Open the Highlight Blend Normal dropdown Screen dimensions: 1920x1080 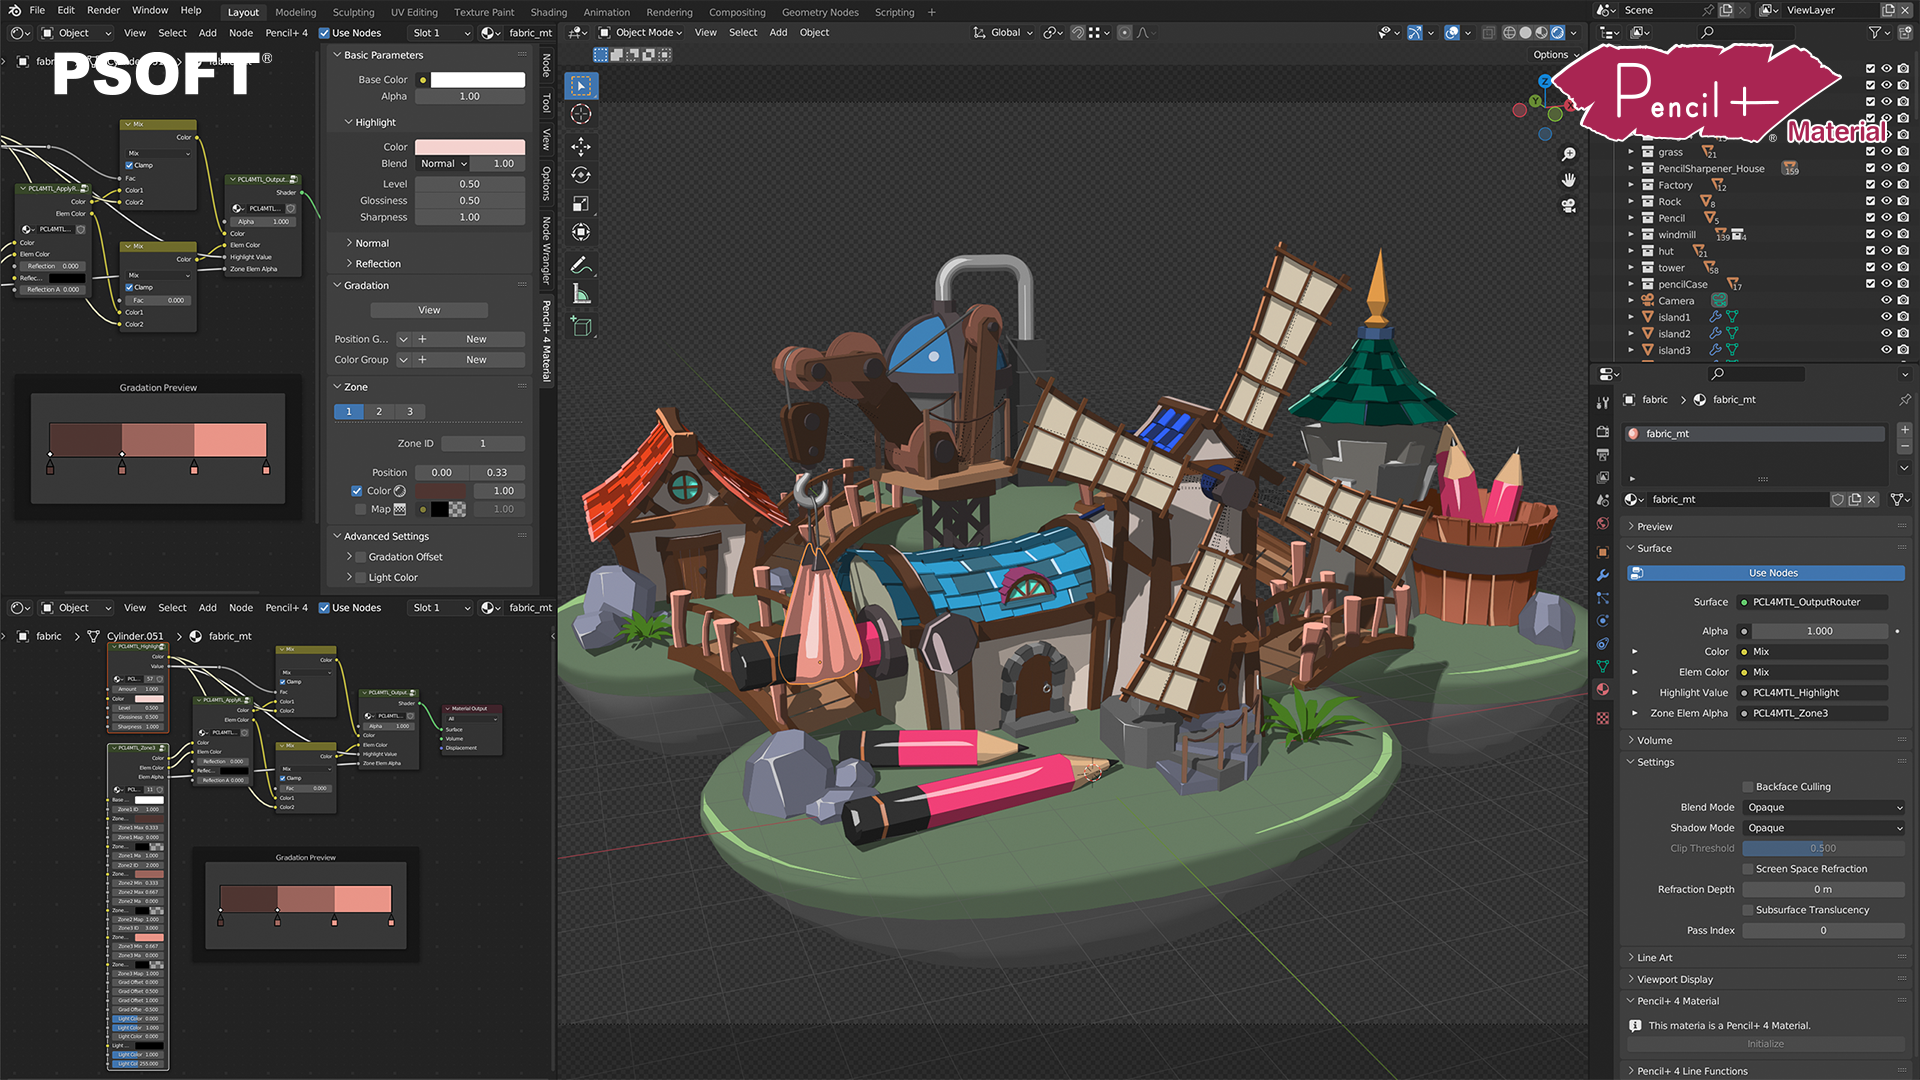pos(443,164)
